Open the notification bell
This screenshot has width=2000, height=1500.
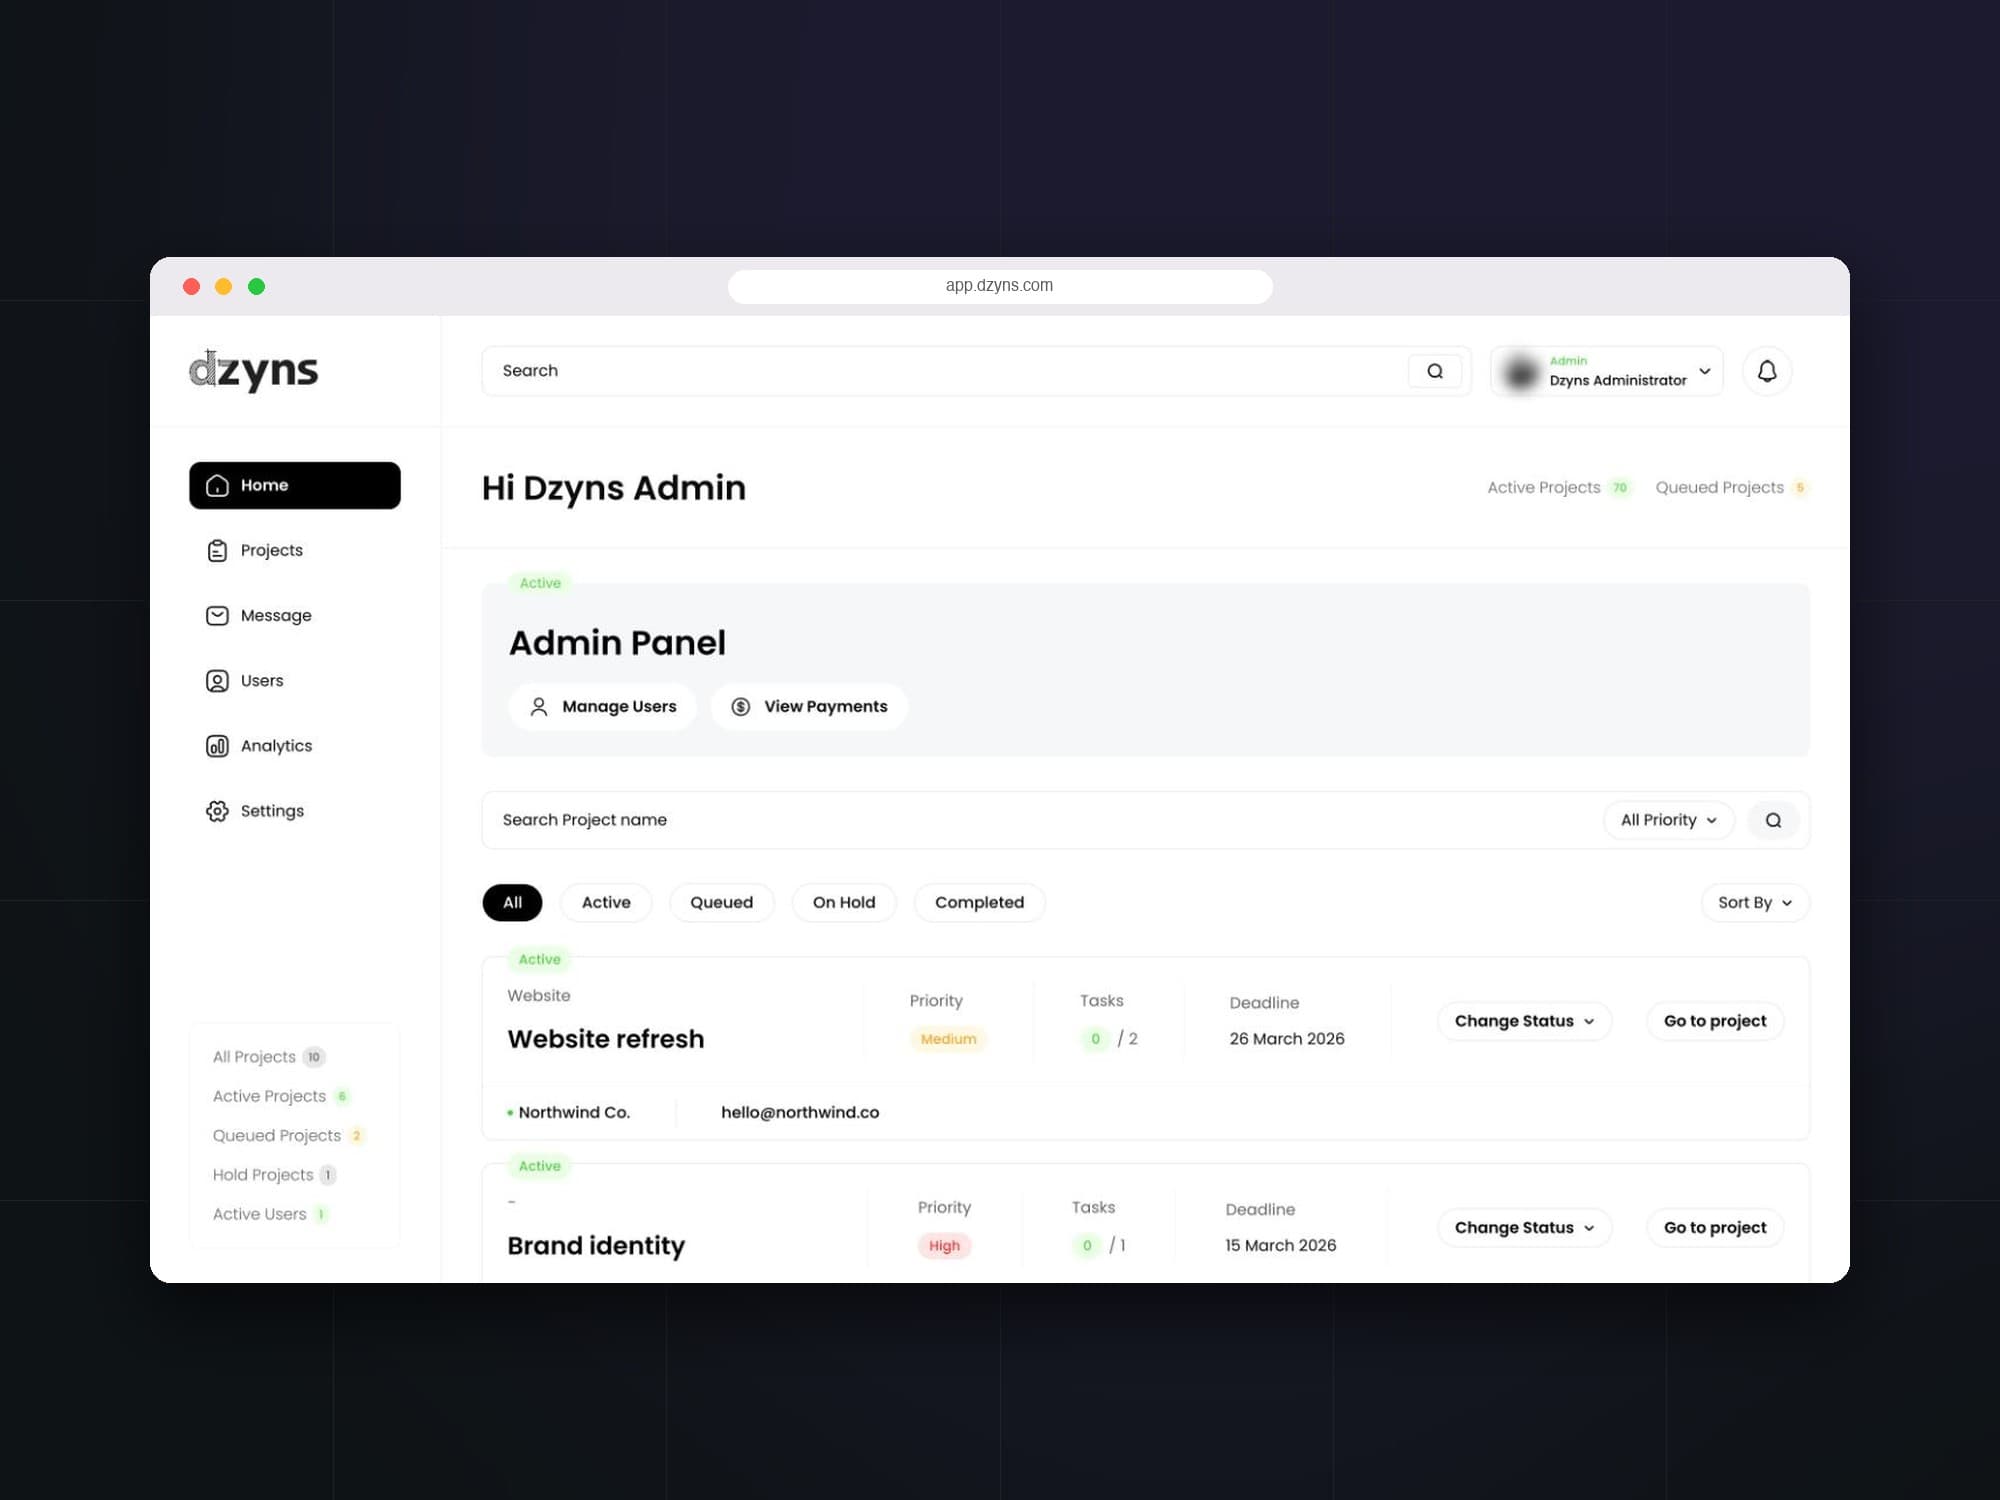[1767, 371]
